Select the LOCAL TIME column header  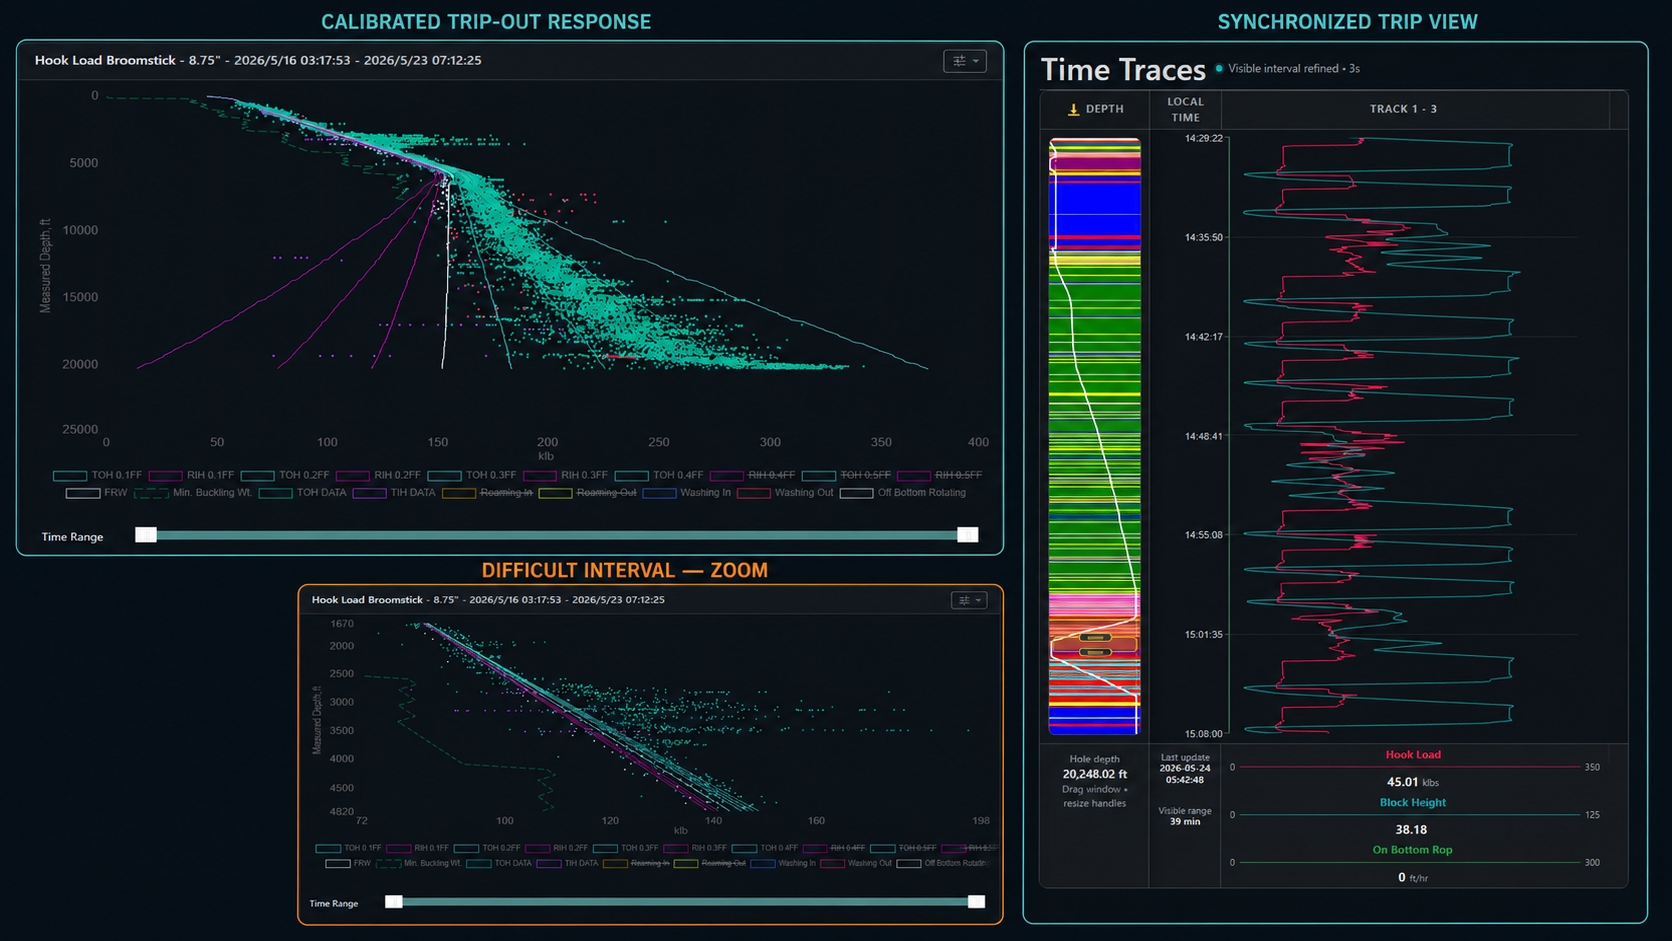(1185, 110)
